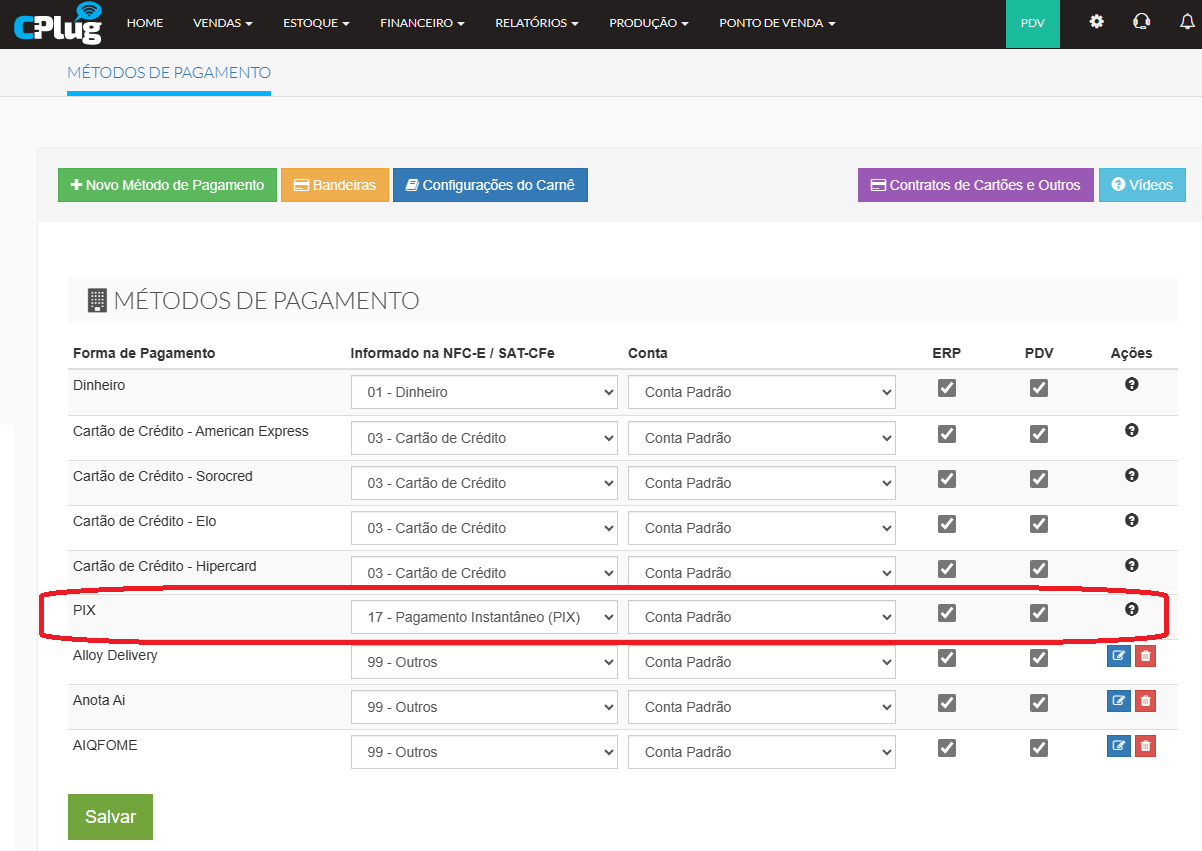Toggle ERP checkbox for AIQFOME
1202x851 pixels.
pos(947,748)
